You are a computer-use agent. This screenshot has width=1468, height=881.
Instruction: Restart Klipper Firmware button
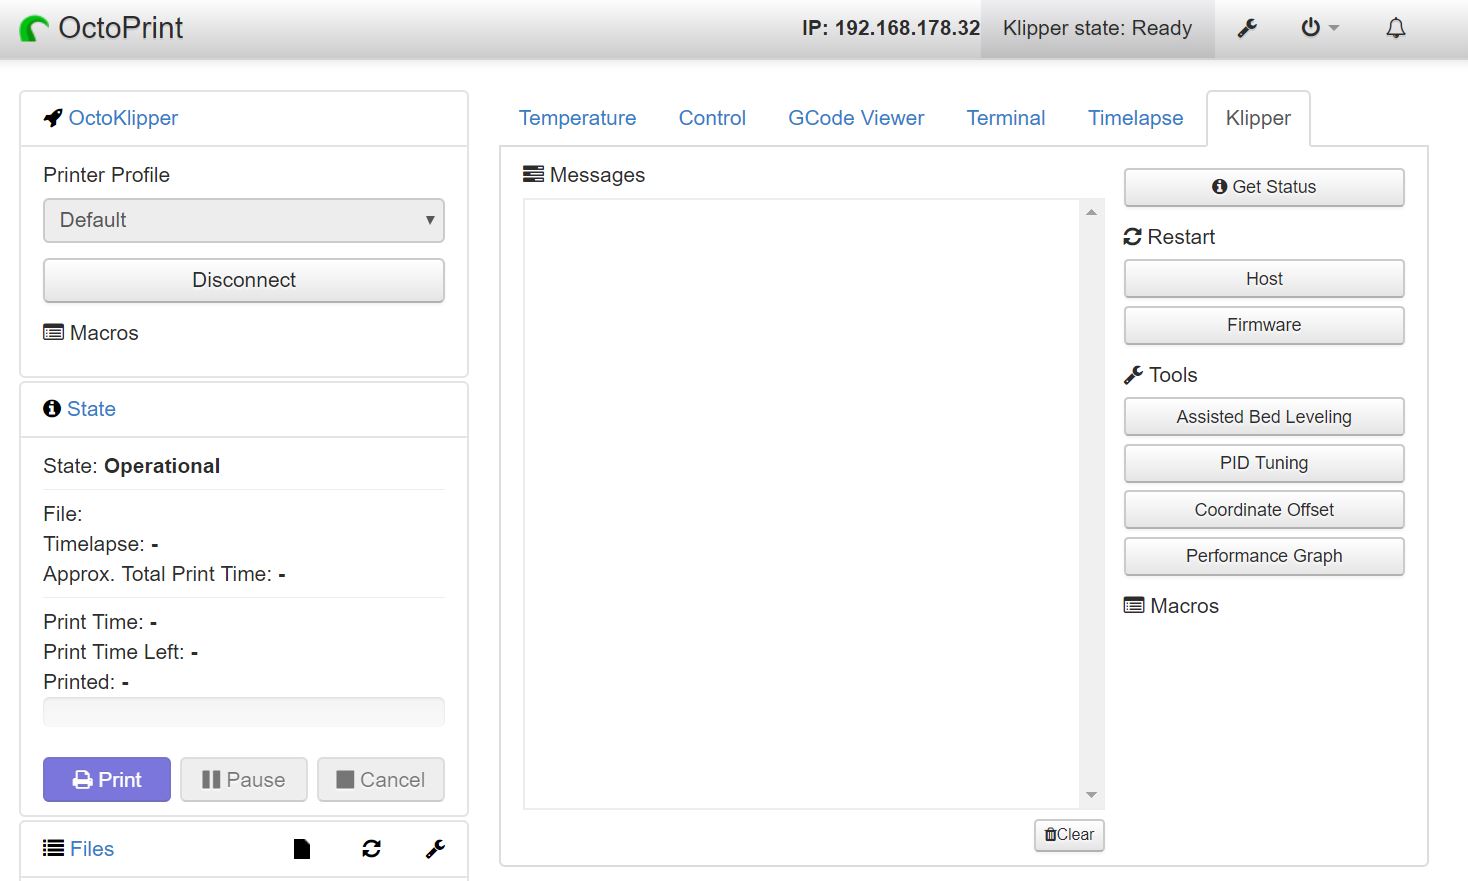(1264, 325)
